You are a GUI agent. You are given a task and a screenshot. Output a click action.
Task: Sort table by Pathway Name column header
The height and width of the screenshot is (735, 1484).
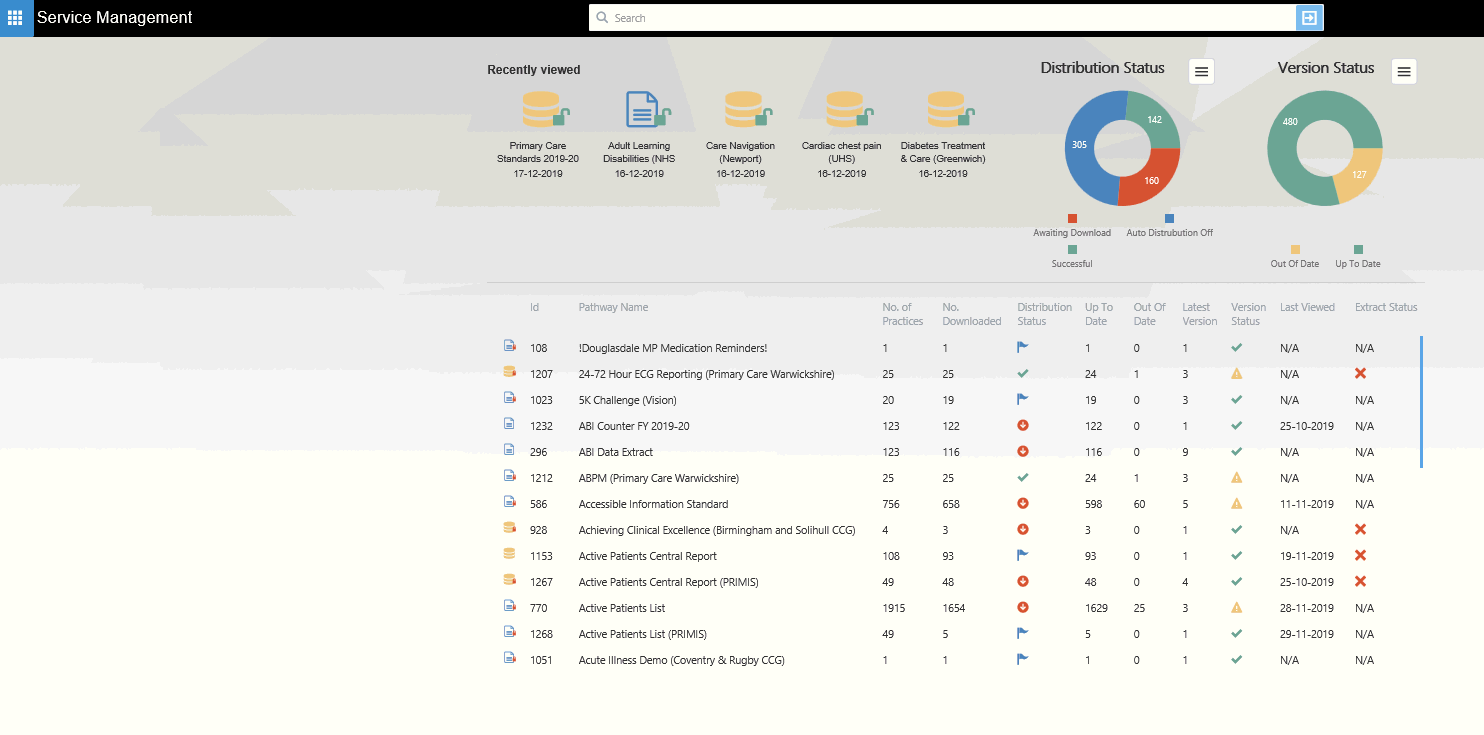coord(613,307)
